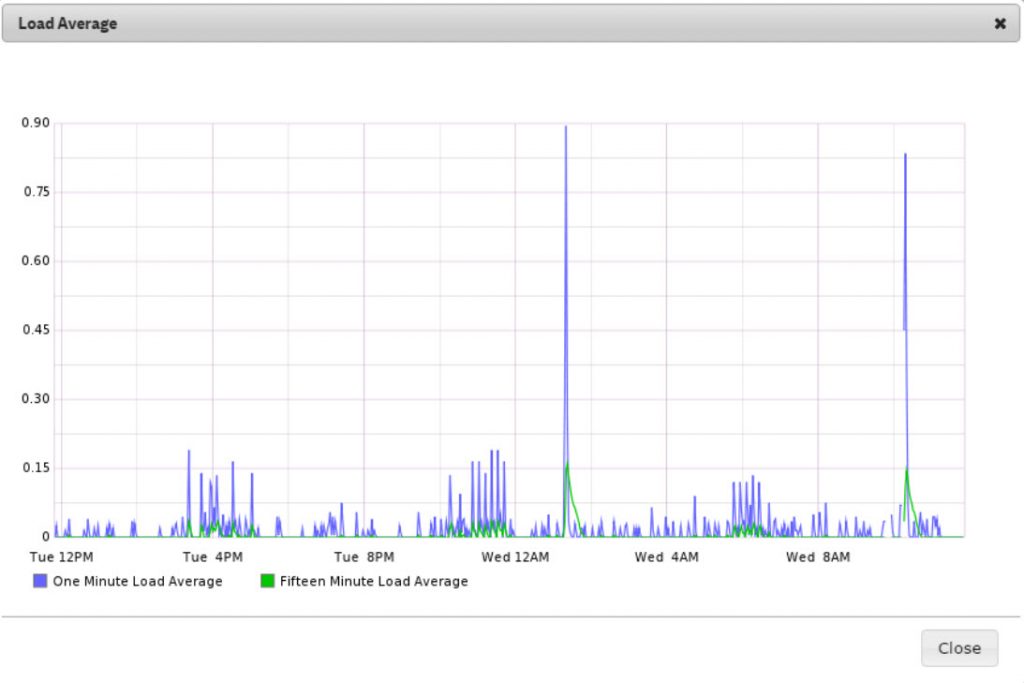The width and height of the screenshot is (1024, 683).
Task: Click the X icon in the title bar
Action: 999,24
